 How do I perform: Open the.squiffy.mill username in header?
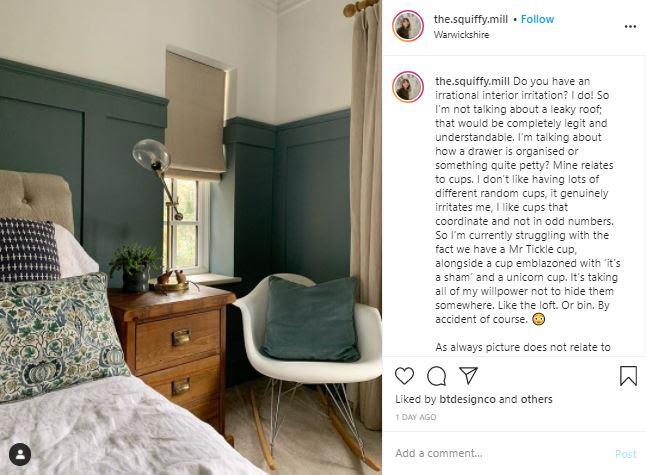[471, 19]
